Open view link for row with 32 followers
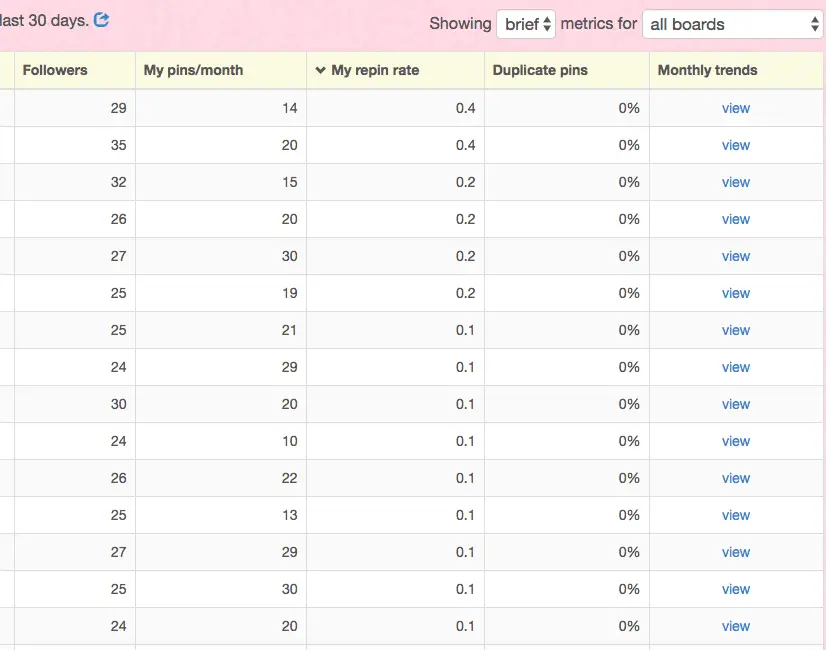 click(x=735, y=182)
